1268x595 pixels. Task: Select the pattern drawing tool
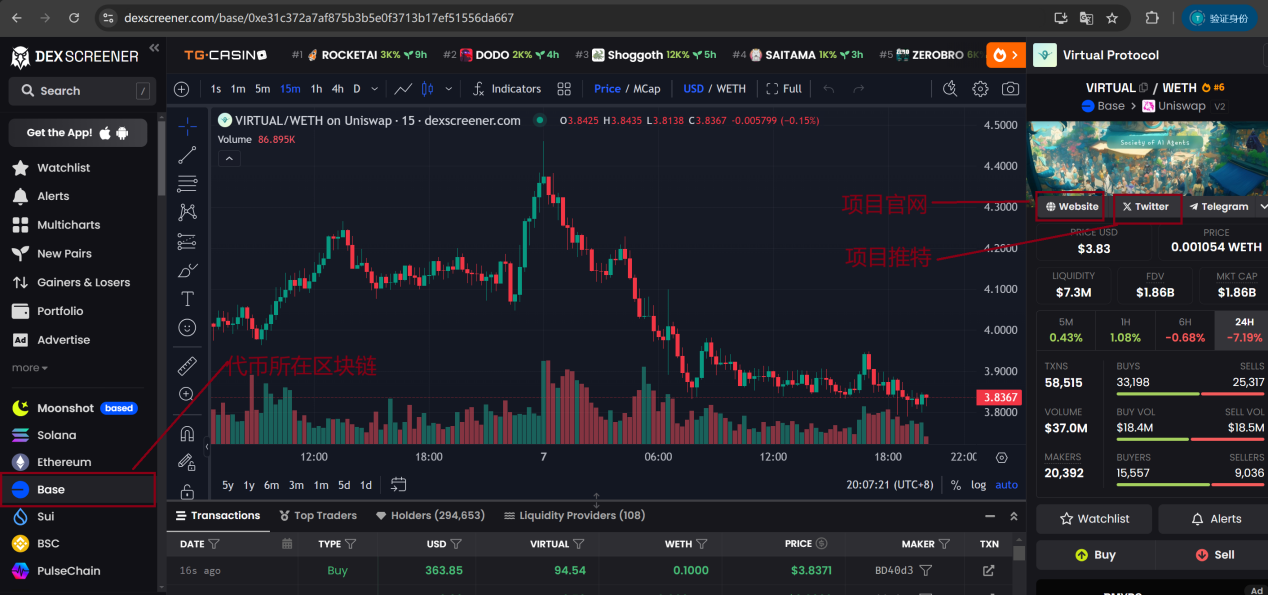click(x=187, y=212)
